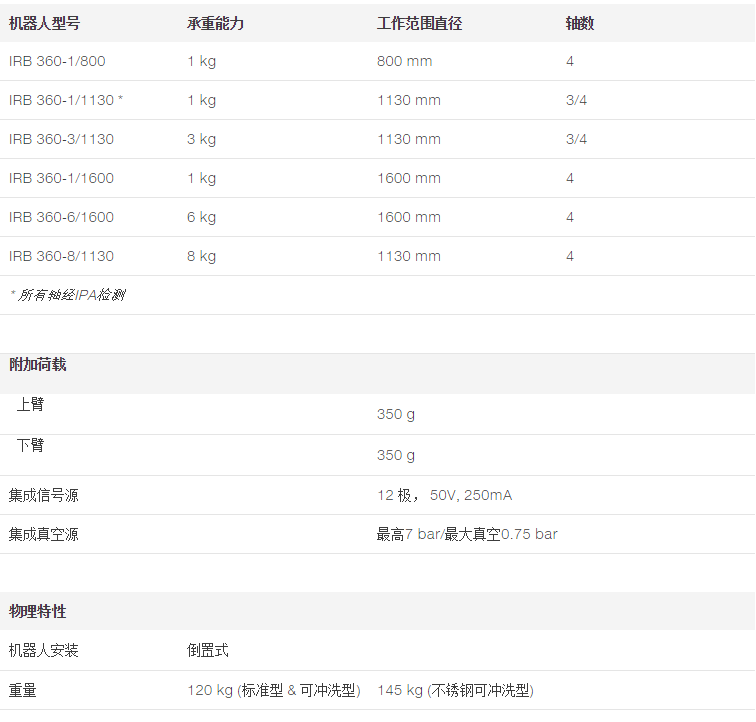Viewport: 756px width, 722px height.
Task: Click the footnote 所有轴经IPA检测
Action: (x=68, y=295)
